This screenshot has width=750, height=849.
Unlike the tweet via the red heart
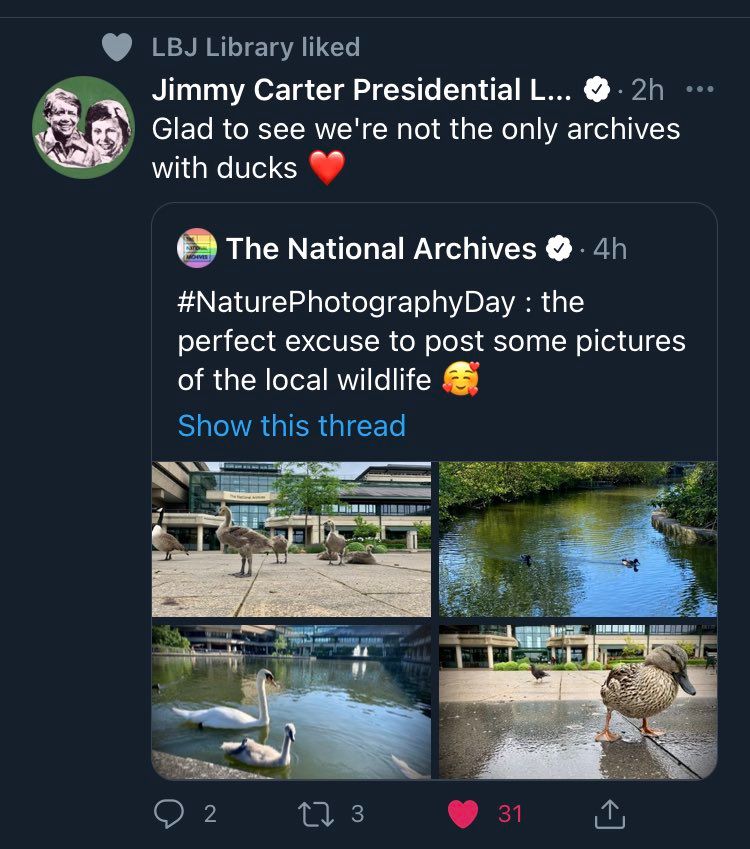point(462,814)
